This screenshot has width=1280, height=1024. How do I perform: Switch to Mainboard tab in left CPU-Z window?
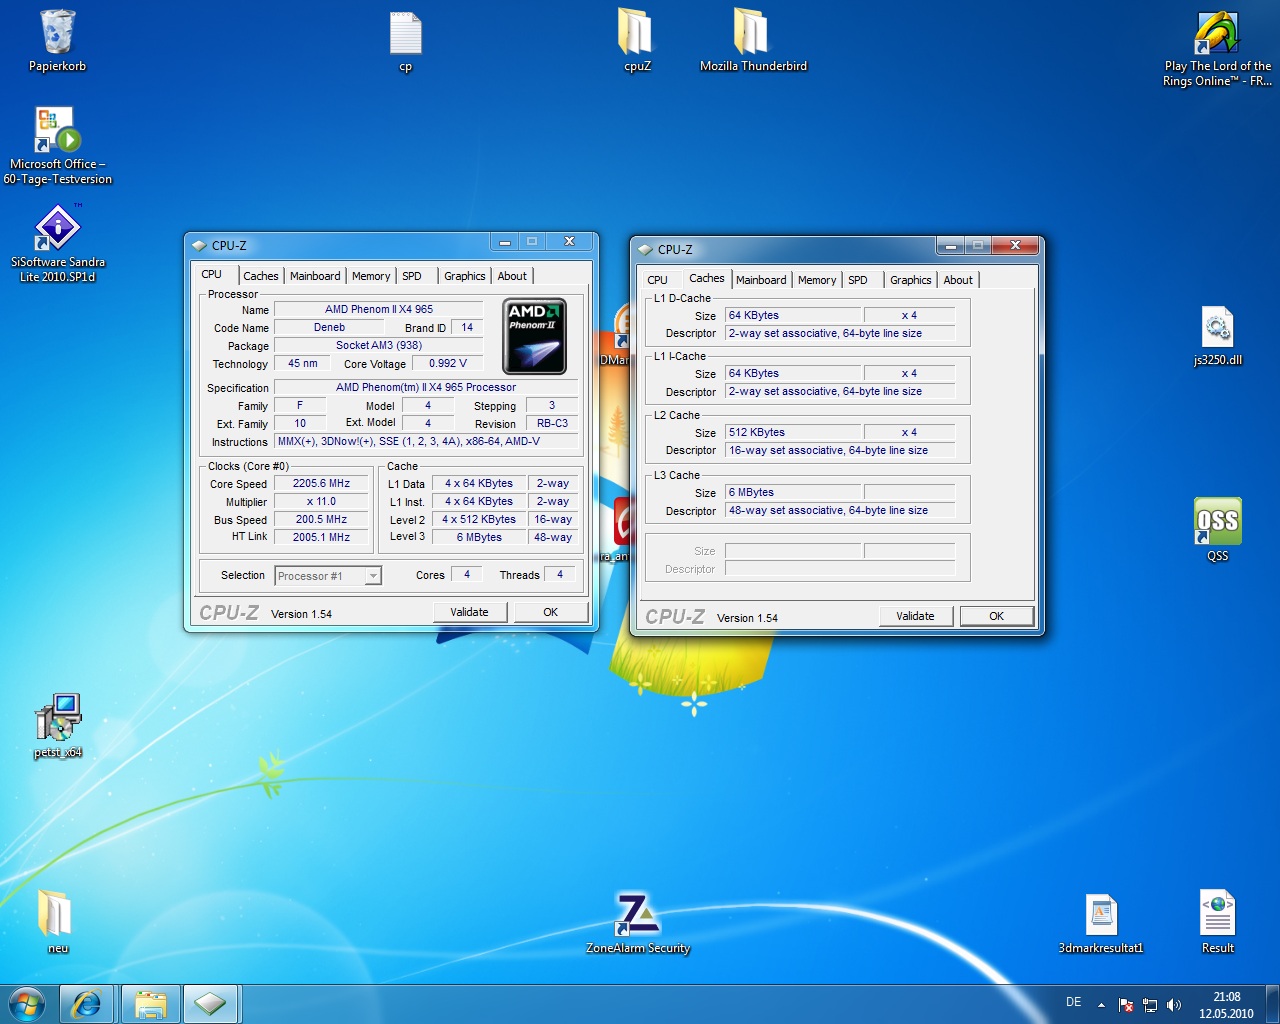315,276
